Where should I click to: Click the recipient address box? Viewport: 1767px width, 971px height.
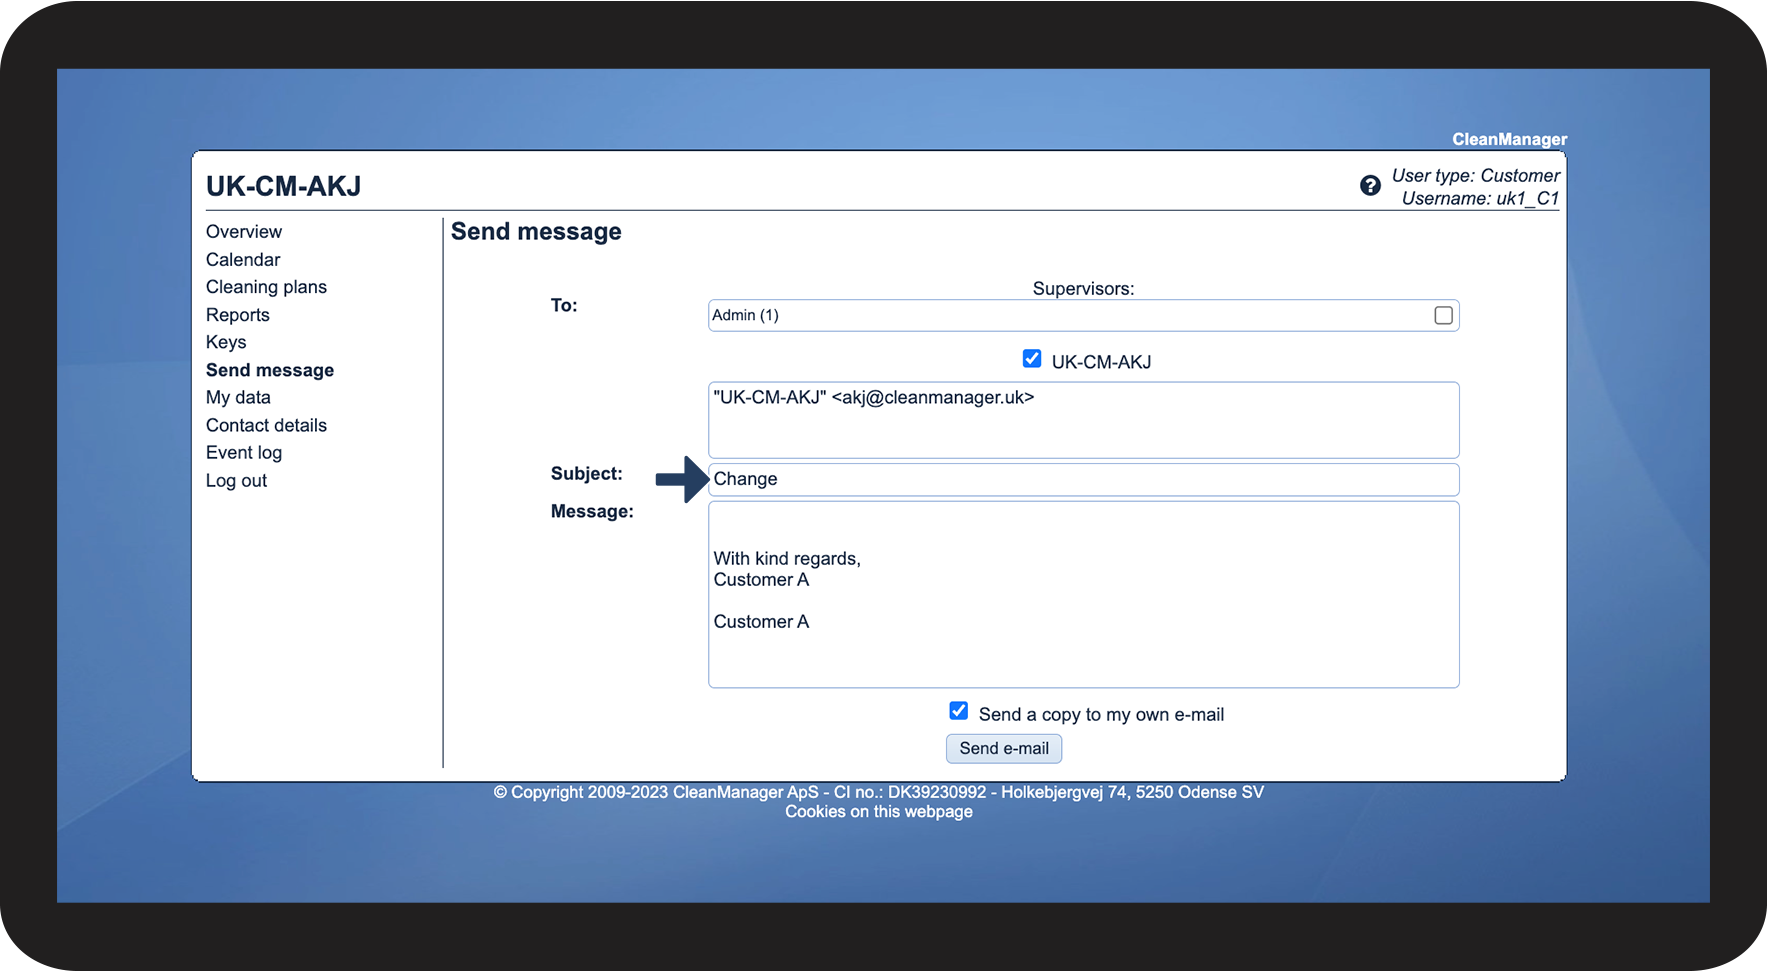(x=1084, y=420)
